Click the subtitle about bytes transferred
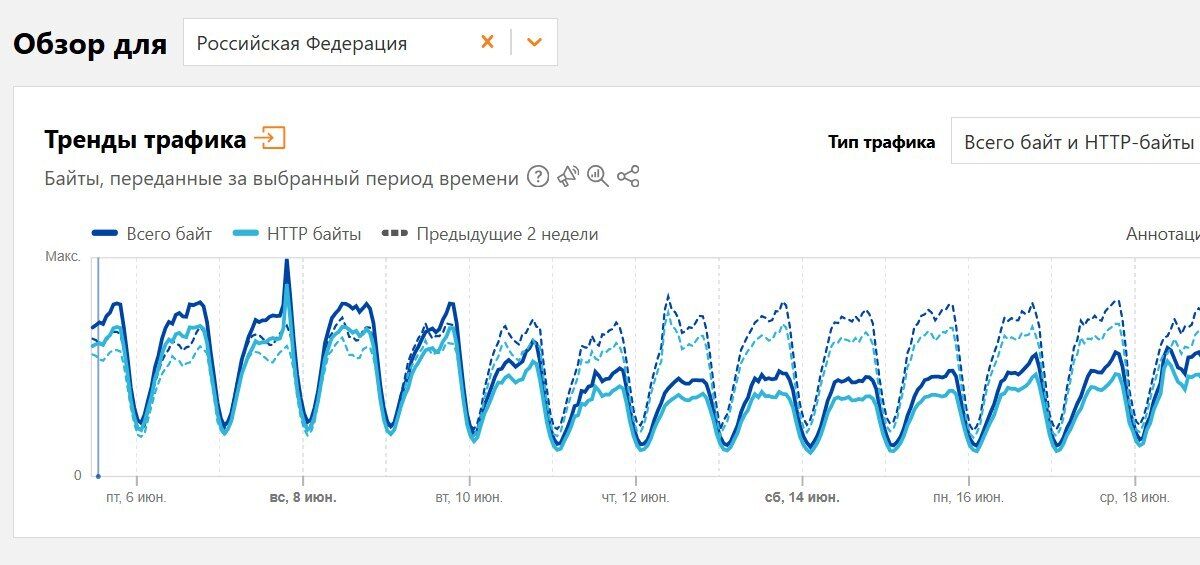The width and height of the screenshot is (1200, 565). point(281,178)
